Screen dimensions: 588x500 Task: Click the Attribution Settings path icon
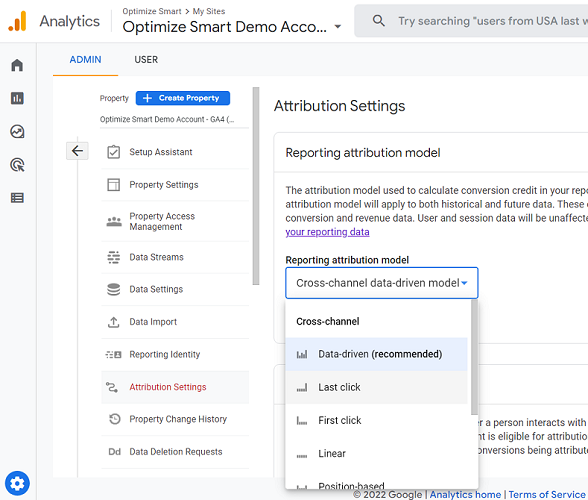112,387
